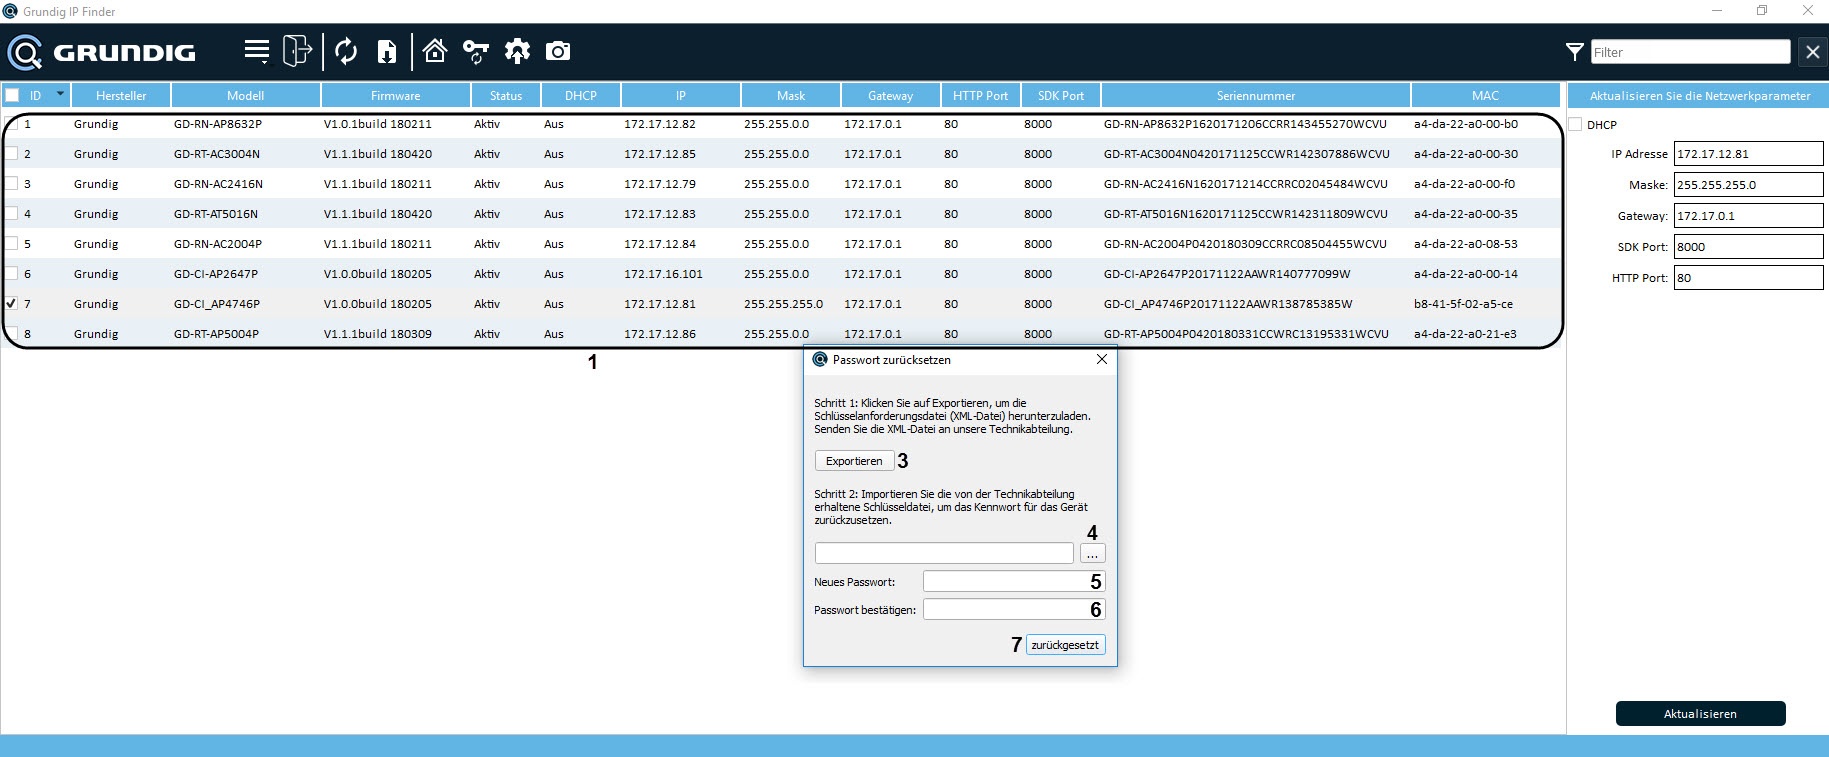Click the home icon
1829x757 pixels.
coord(435,51)
